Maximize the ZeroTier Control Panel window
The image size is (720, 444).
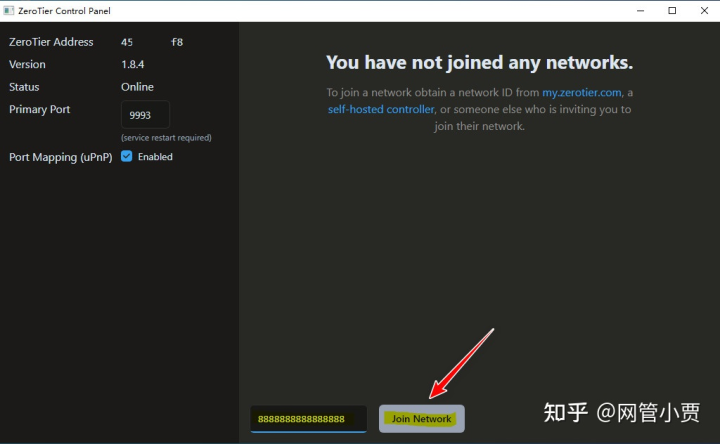click(x=672, y=11)
